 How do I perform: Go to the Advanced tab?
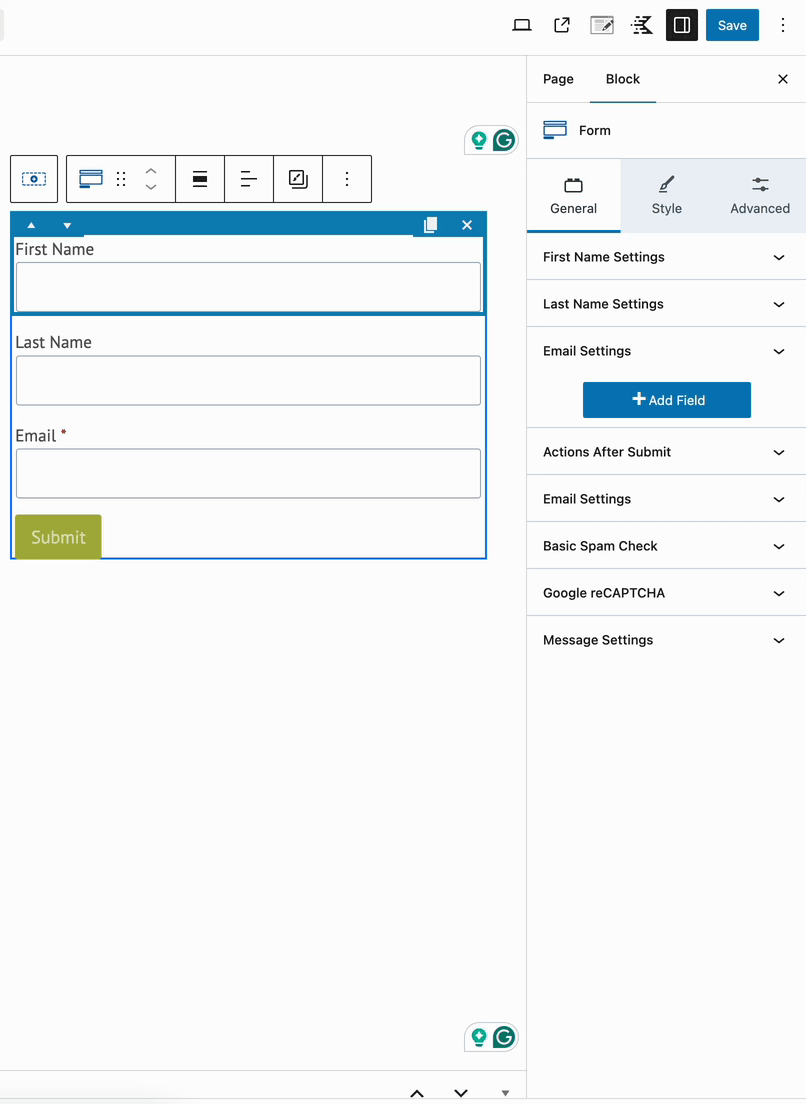(x=760, y=195)
